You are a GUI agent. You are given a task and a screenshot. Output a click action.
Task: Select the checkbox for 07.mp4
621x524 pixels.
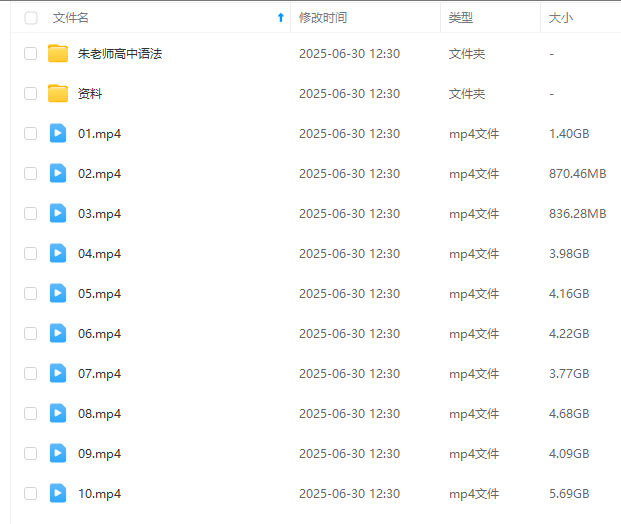[30, 373]
